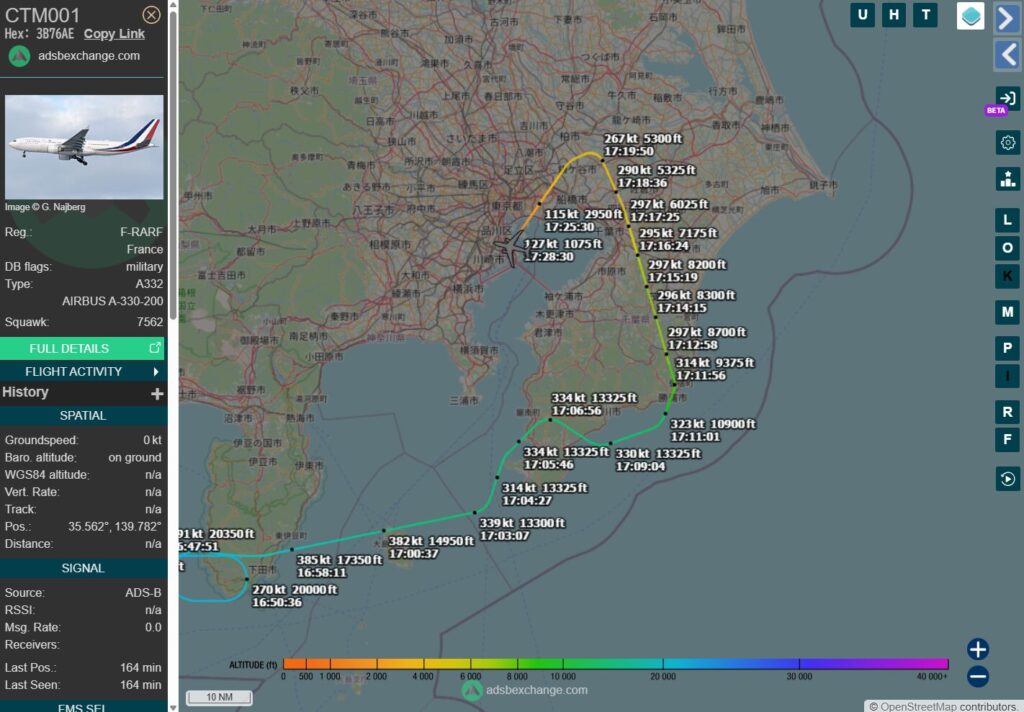This screenshot has height=712, width=1024.
Task: Click the left arrow sidebar button
Action: (1007, 54)
